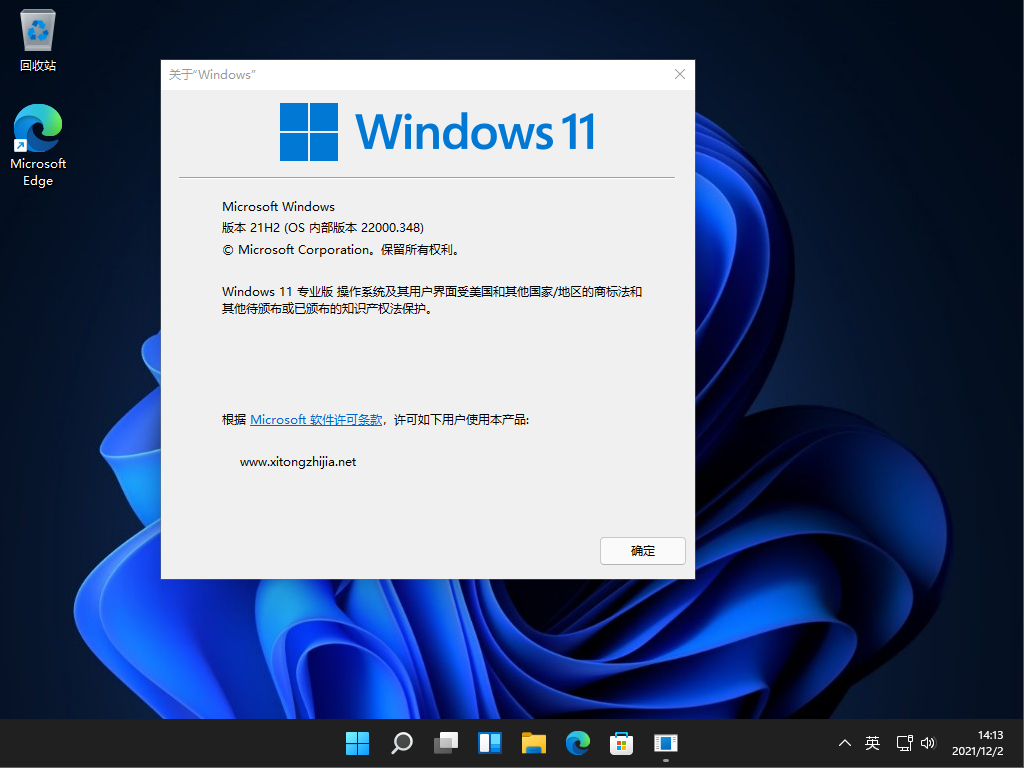The height and width of the screenshot is (768, 1024).
Task: Open the 回收站 Recycle Bin
Action: [37, 30]
